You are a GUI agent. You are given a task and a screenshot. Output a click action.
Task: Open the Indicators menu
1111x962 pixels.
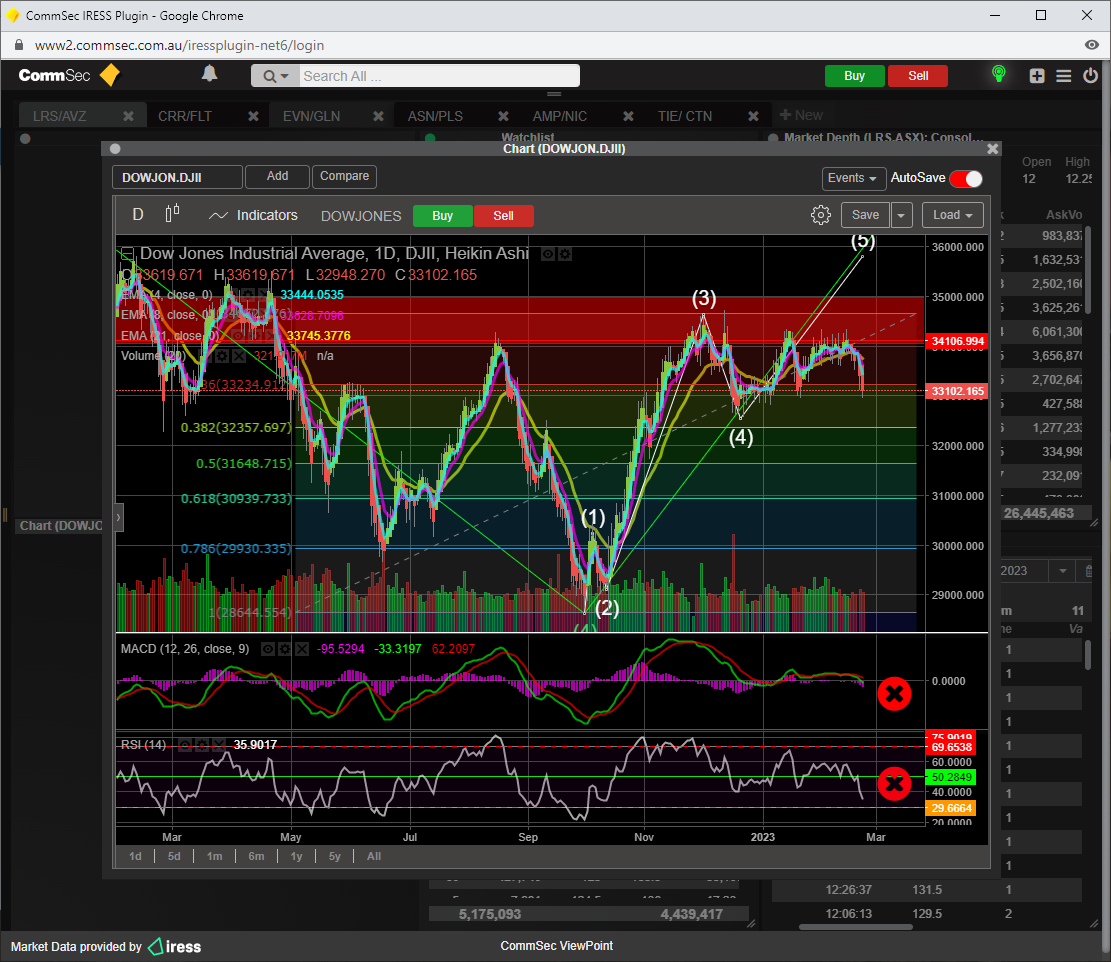pyautogui.click(x=253, y=215)
